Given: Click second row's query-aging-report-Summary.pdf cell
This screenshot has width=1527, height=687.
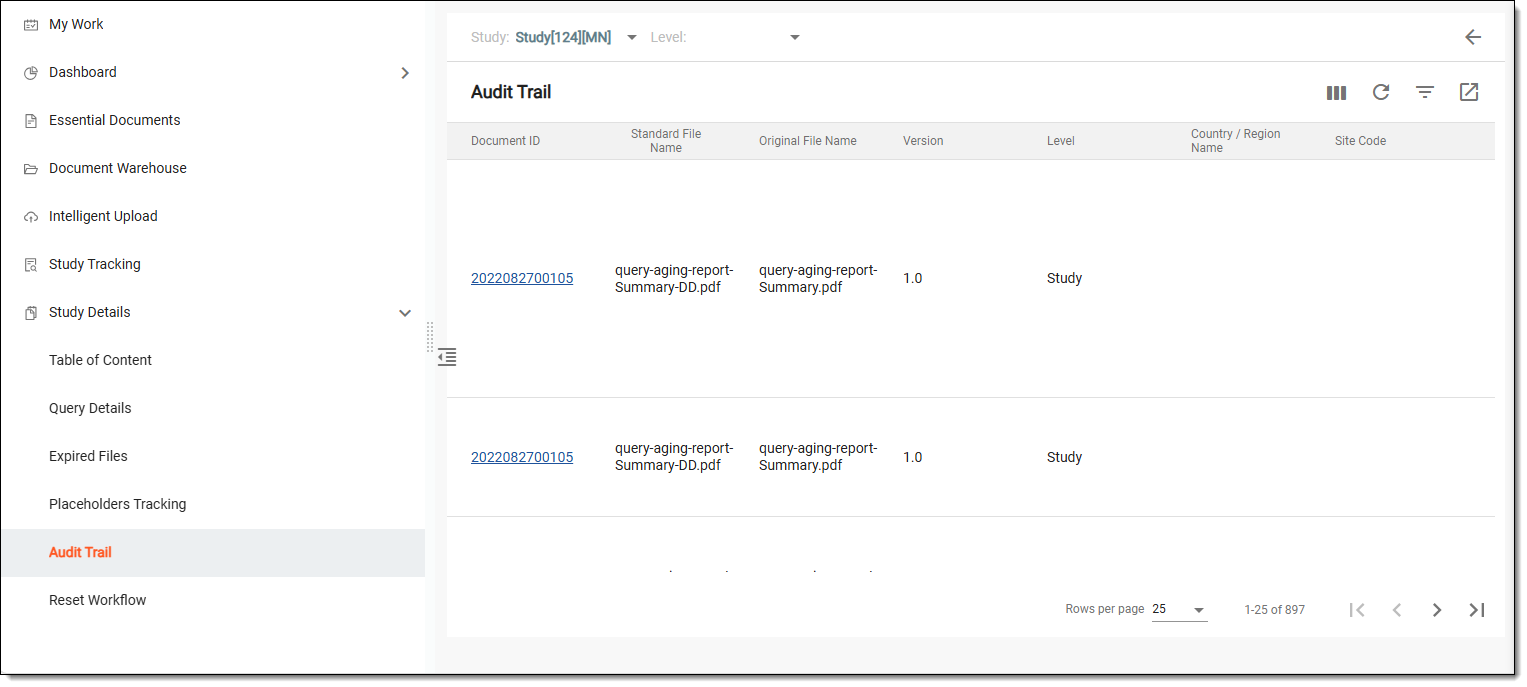Looking at the screenshot, I should pos(818,458).
